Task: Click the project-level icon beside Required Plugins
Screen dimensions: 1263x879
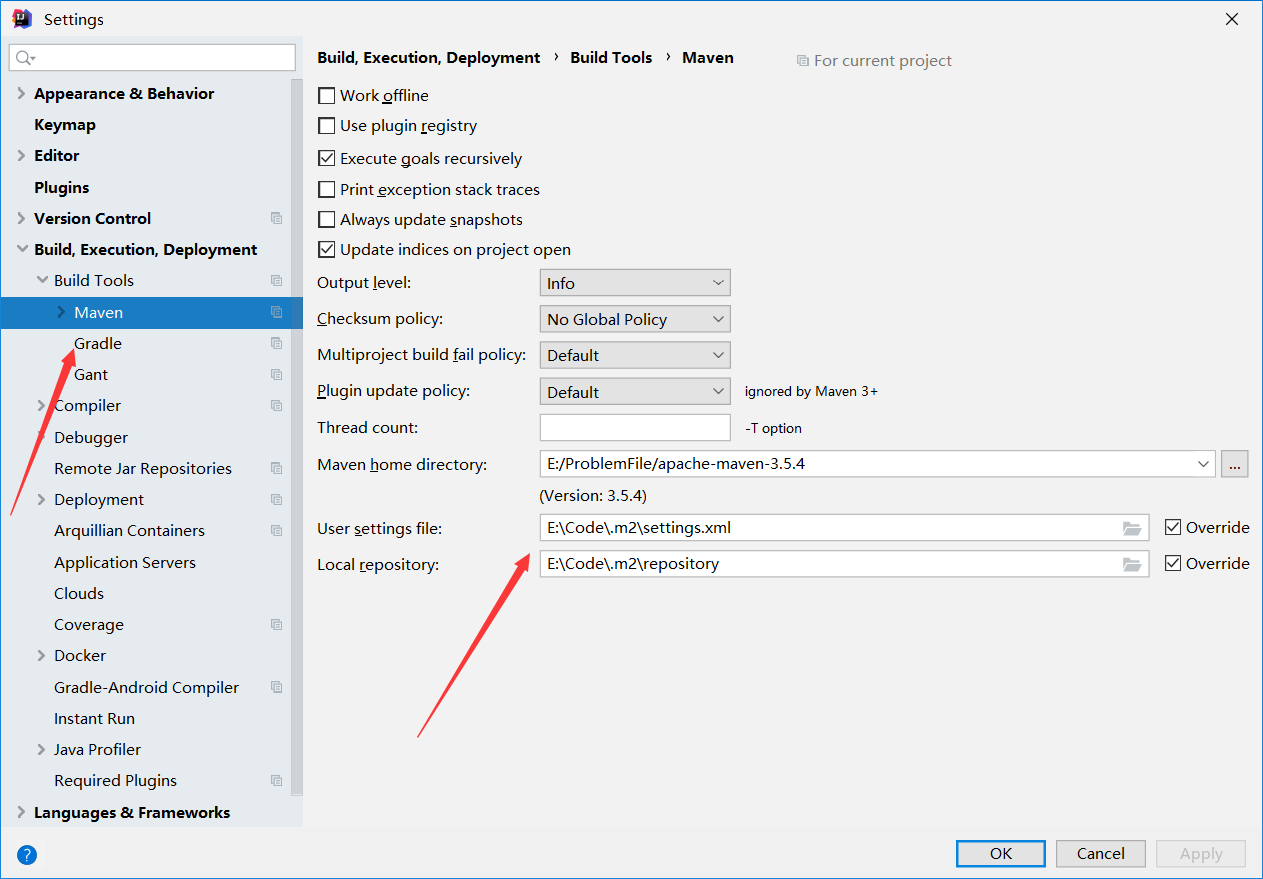Action: click(277, 780)
